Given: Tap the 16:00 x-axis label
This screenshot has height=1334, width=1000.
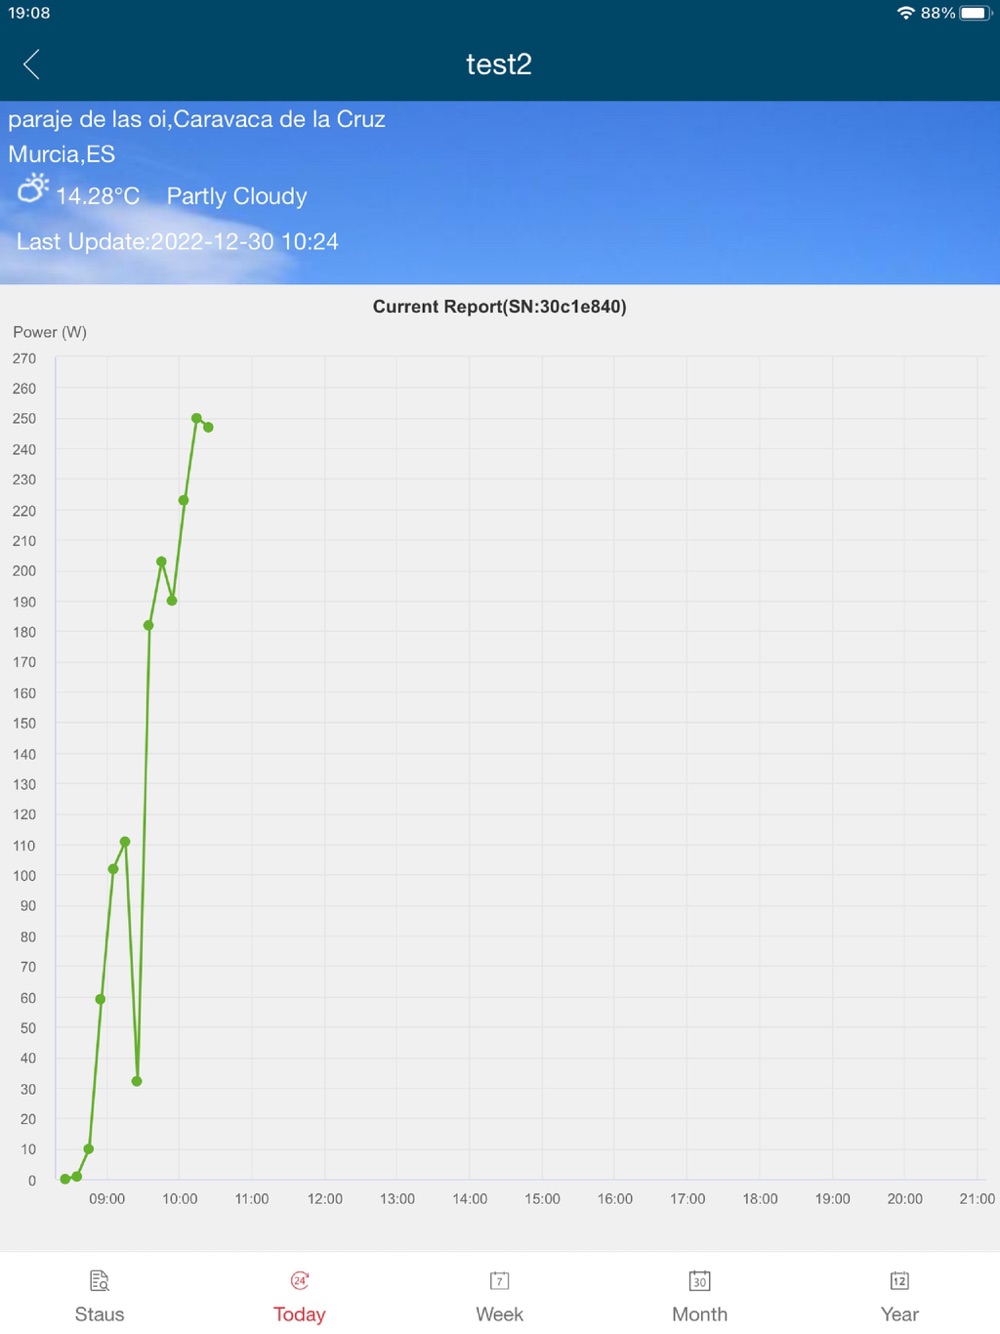Looking at the screenshot, I should pos(615,1199).
